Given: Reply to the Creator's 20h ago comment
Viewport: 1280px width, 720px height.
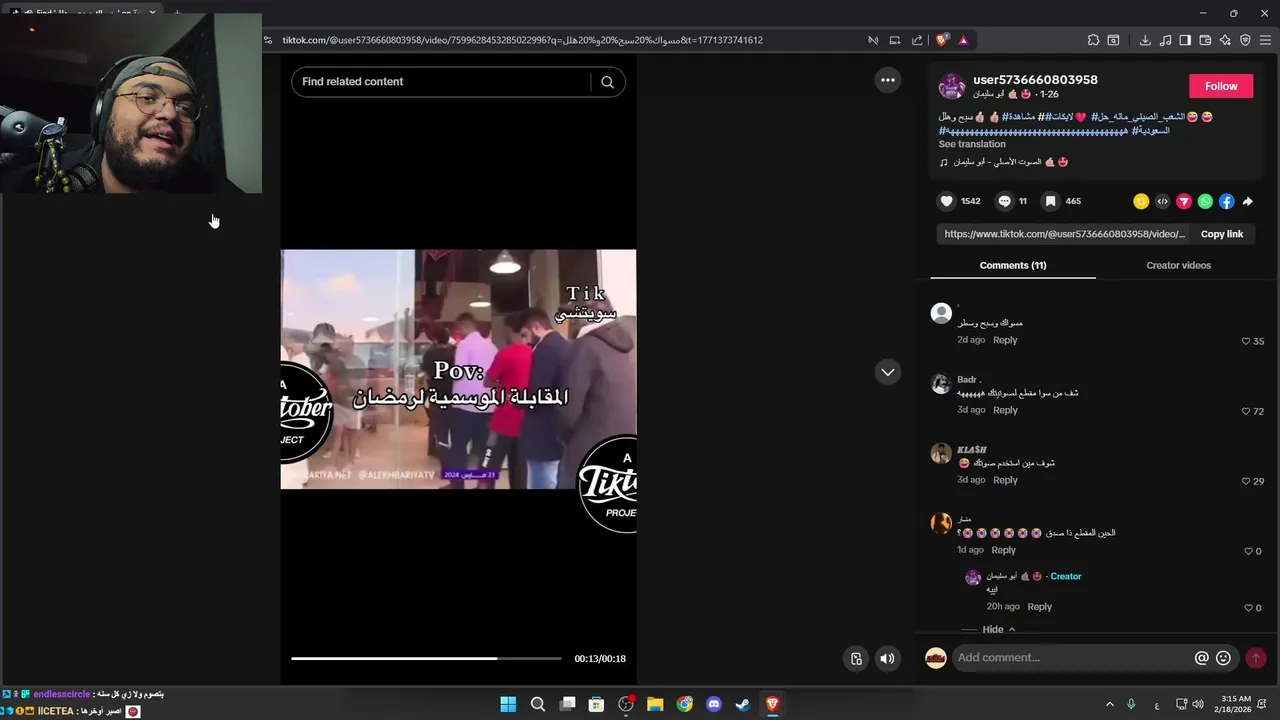Looking at the screenshot, I should point(1040,607).
